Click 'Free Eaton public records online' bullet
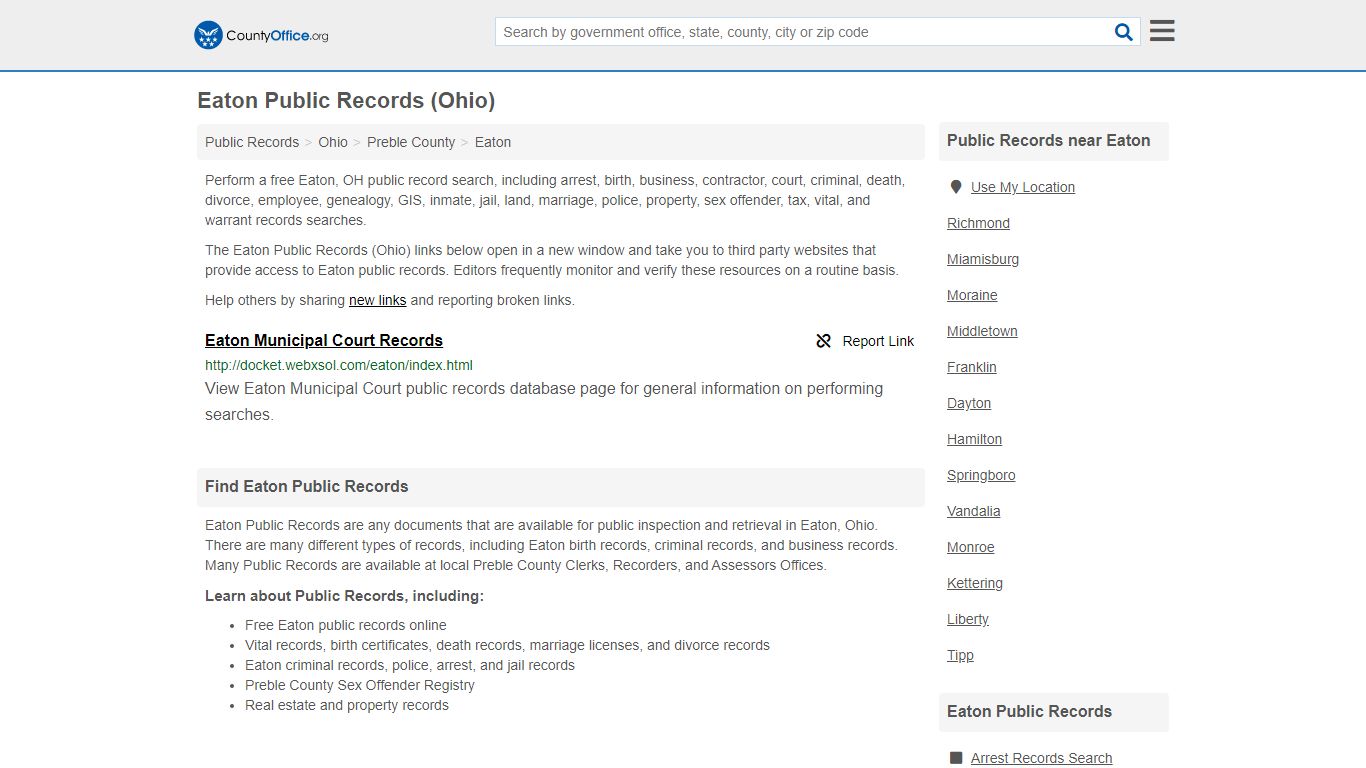The image size is (1366, 768). (346, 625)
